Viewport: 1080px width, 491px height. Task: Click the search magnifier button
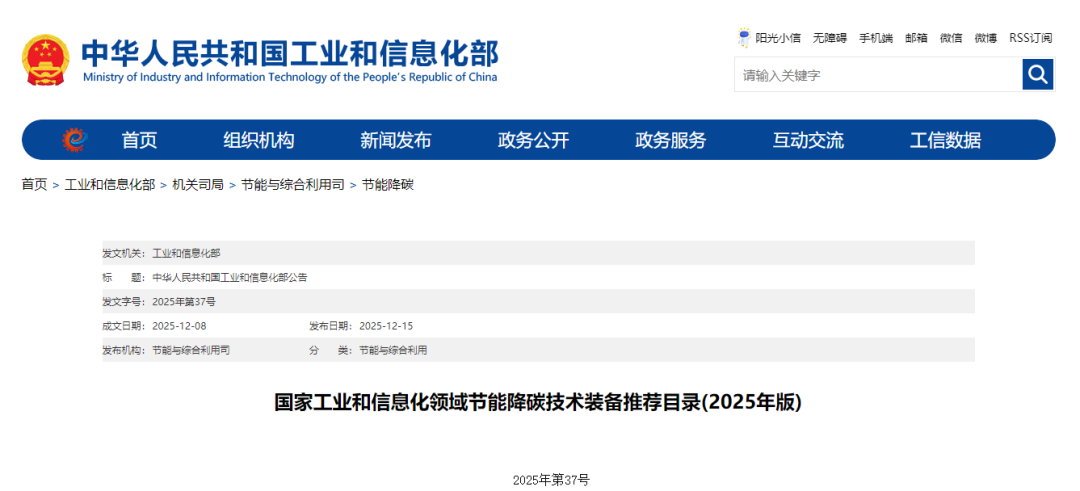tap(1038, 74)
